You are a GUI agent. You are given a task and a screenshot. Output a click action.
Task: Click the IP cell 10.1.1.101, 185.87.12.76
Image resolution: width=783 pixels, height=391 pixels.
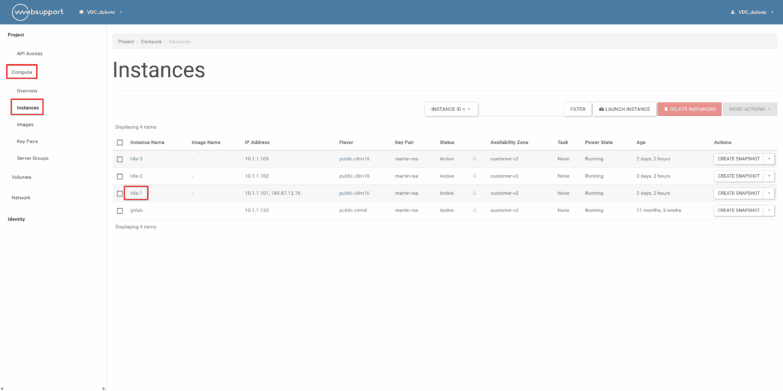pos(273,193)
